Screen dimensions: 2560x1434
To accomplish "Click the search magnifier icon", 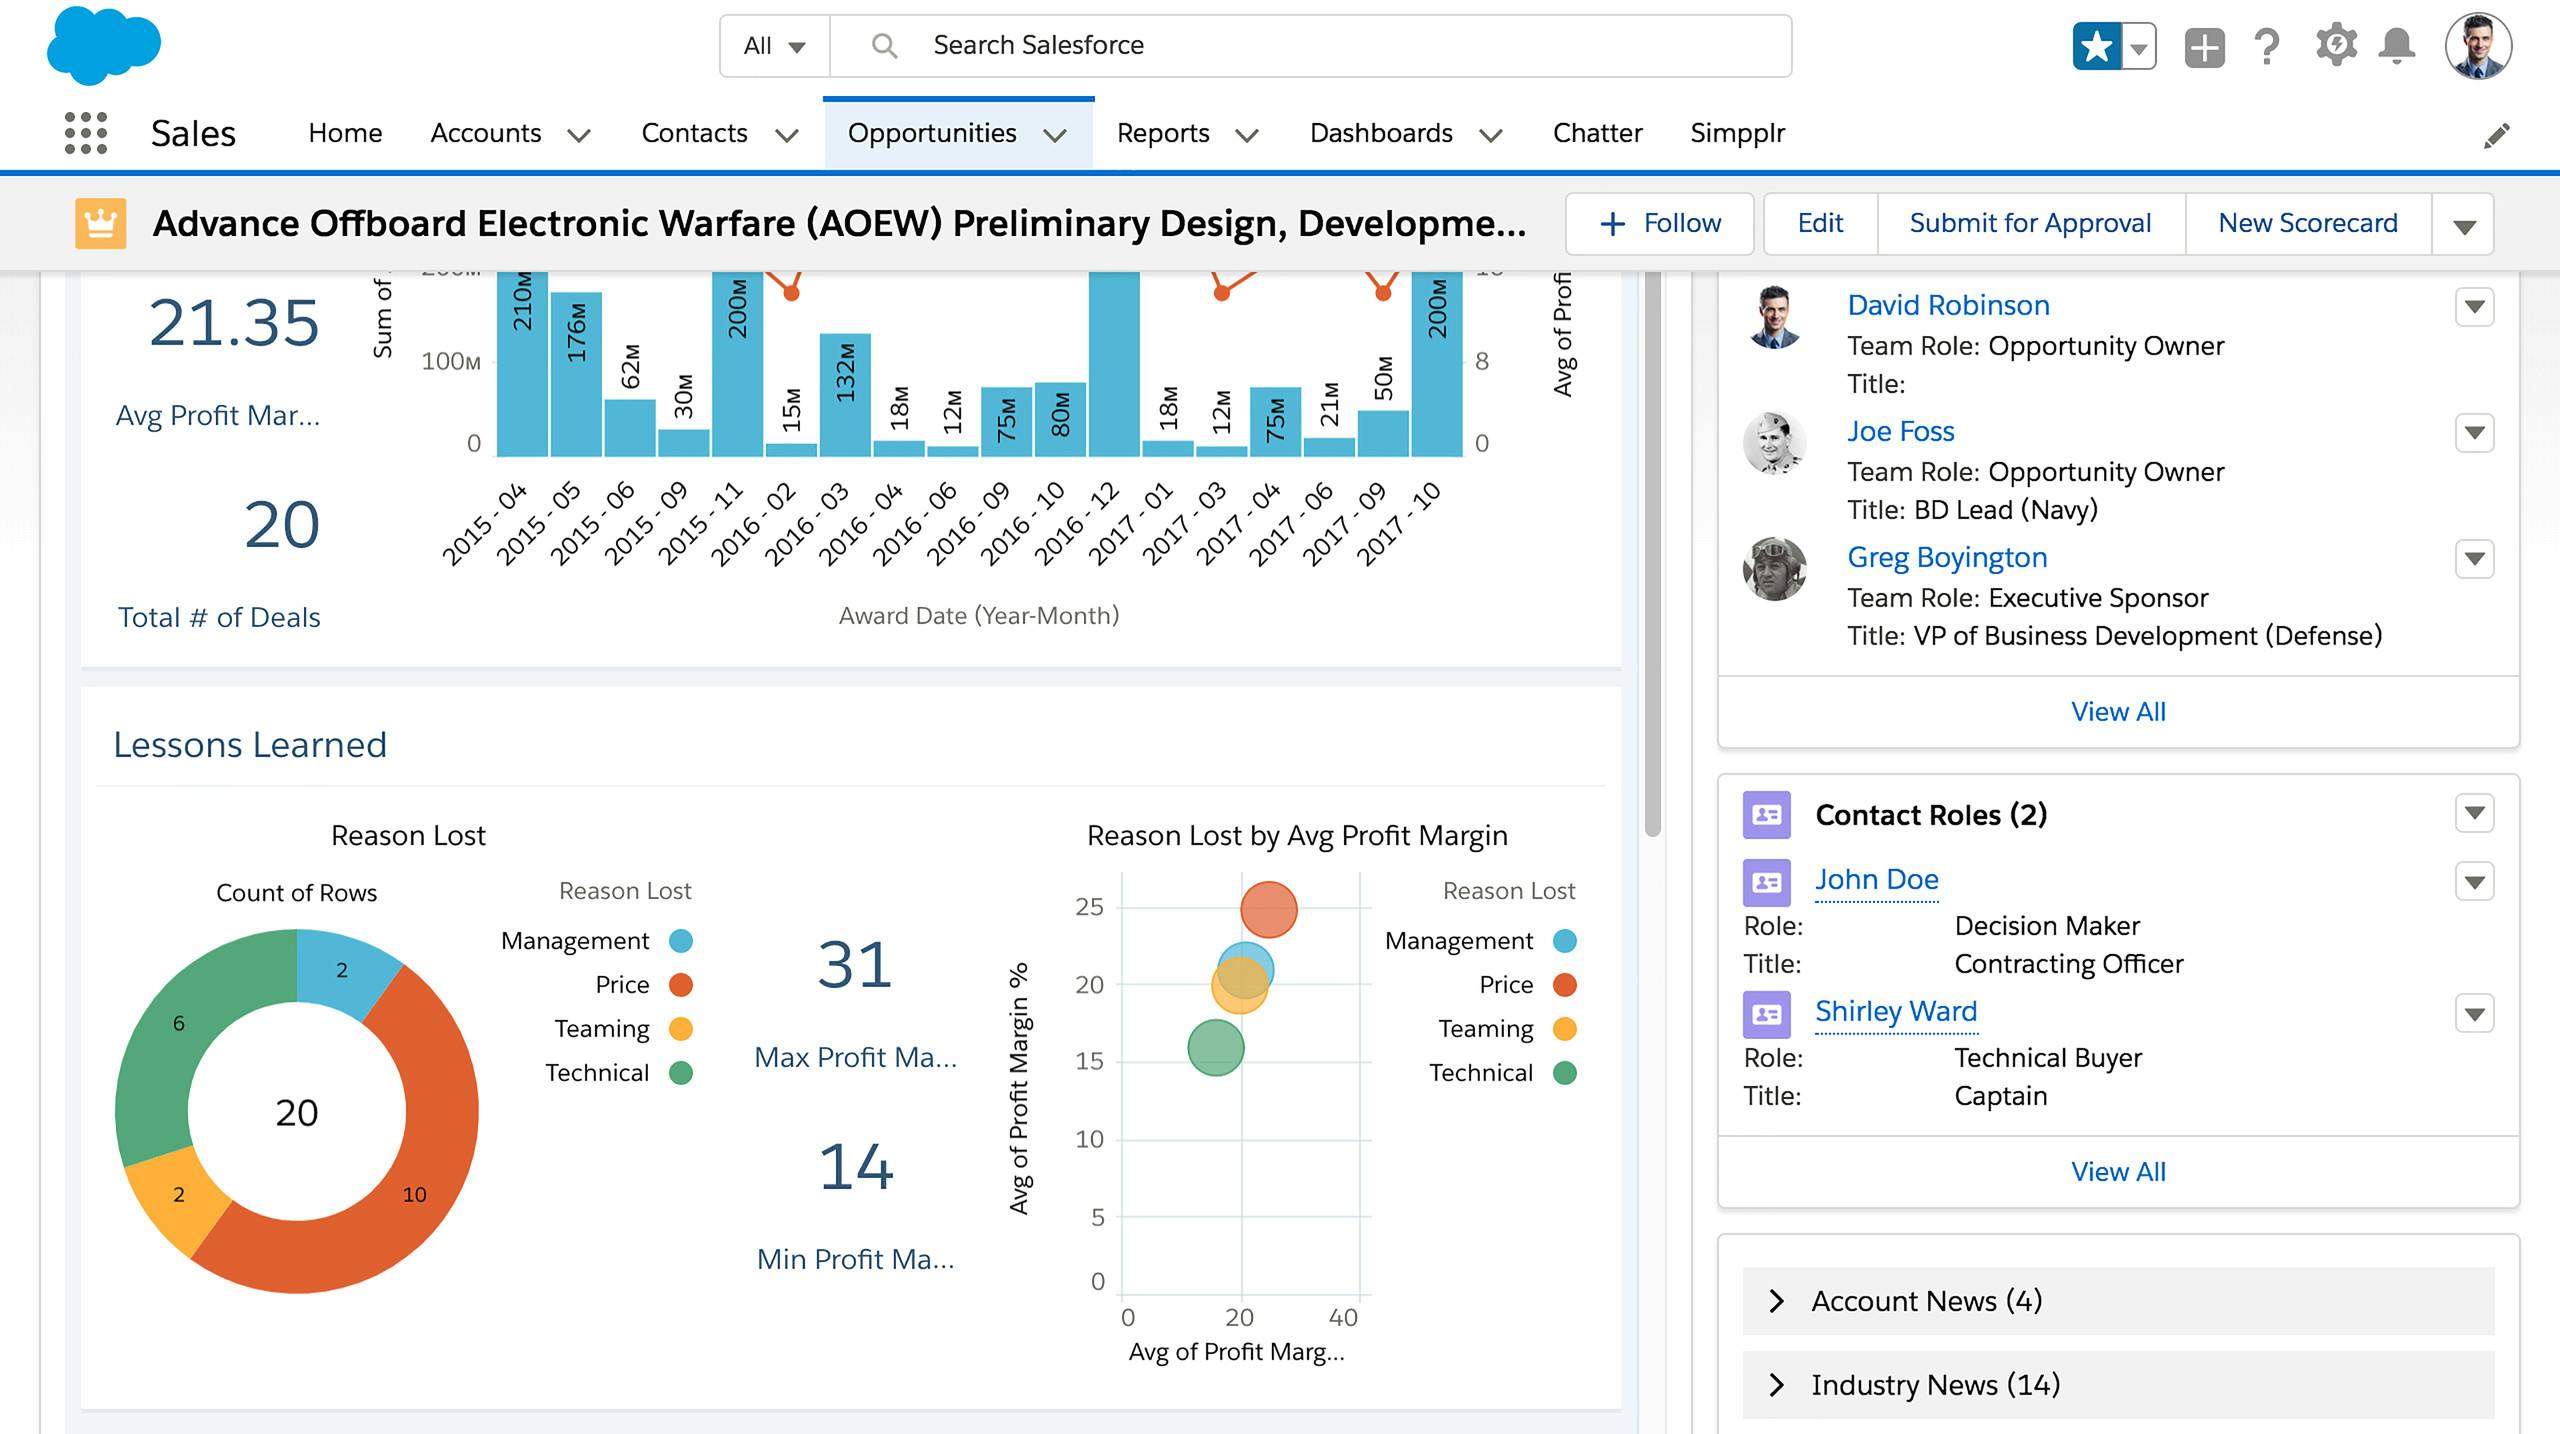I will coord(883,45).
